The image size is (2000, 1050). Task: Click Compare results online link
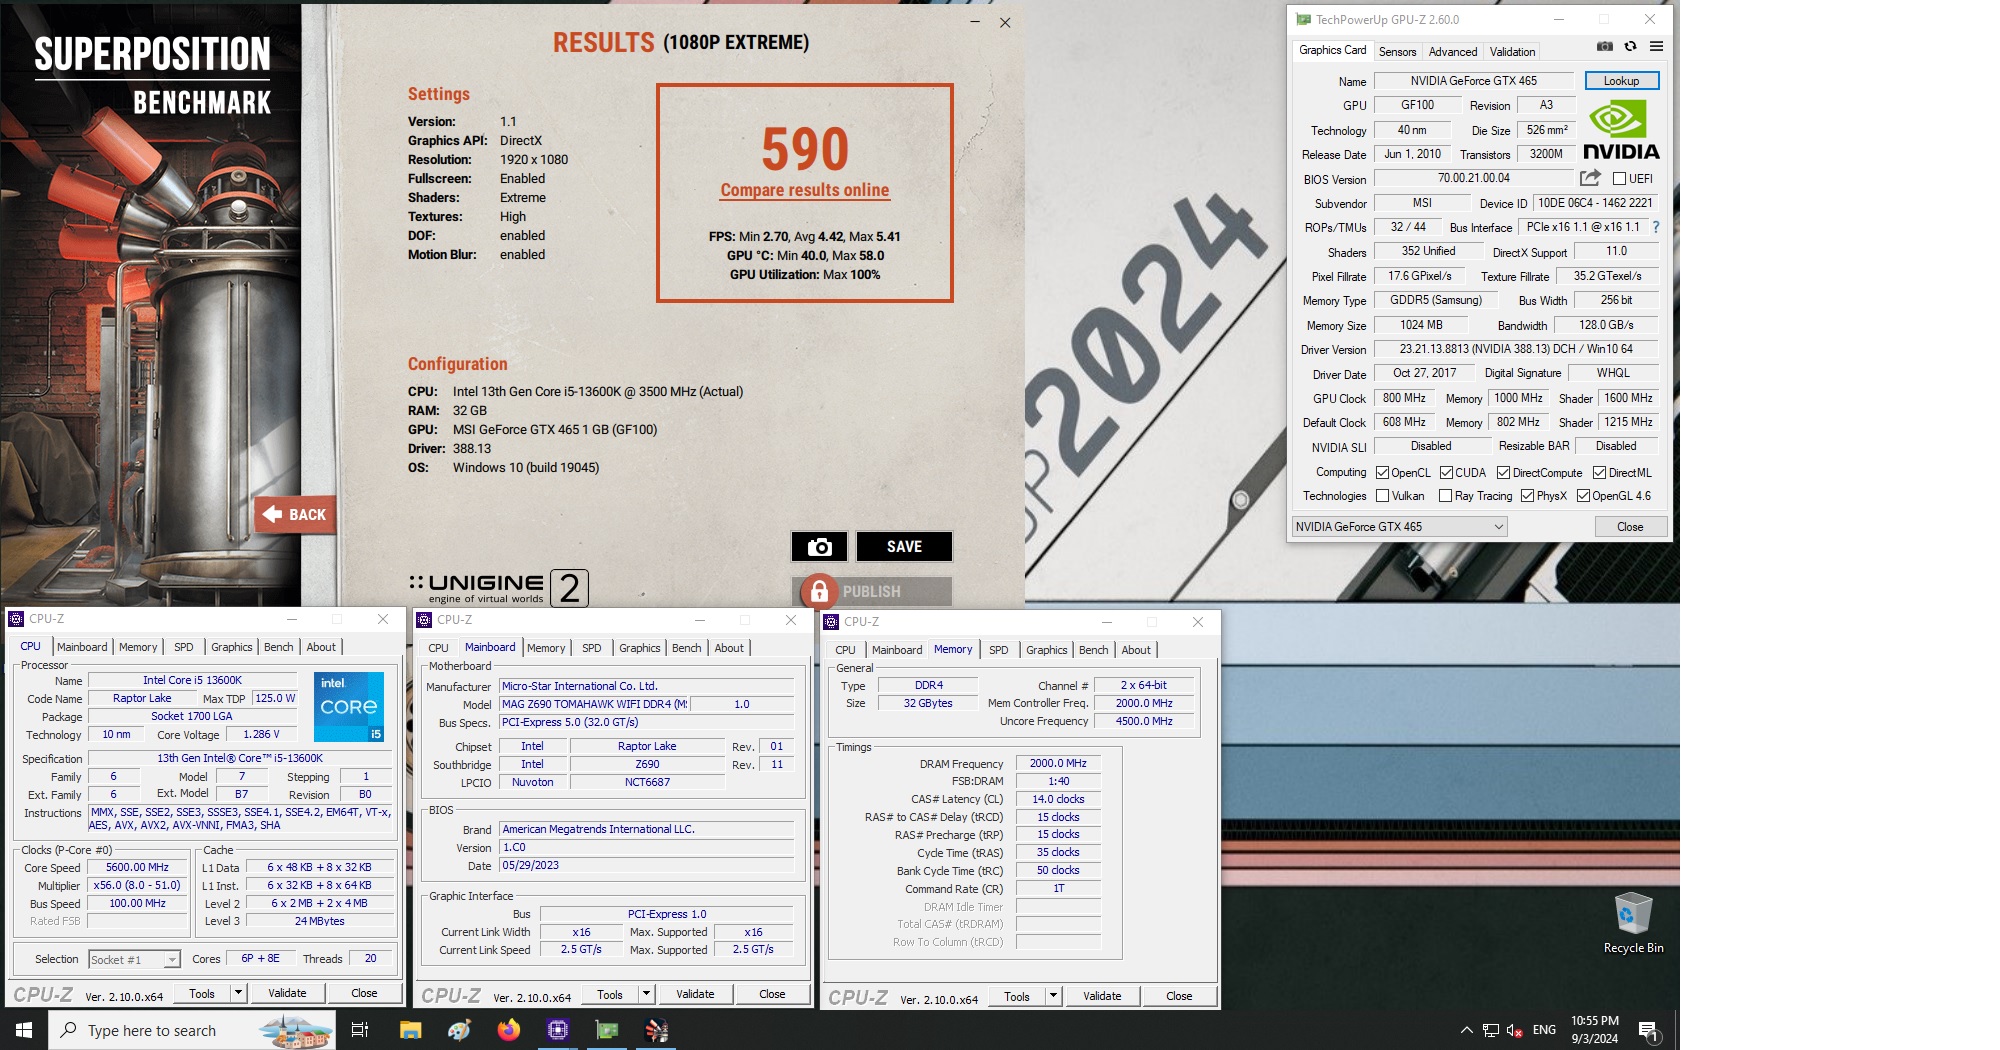click(x=805, y=190)
